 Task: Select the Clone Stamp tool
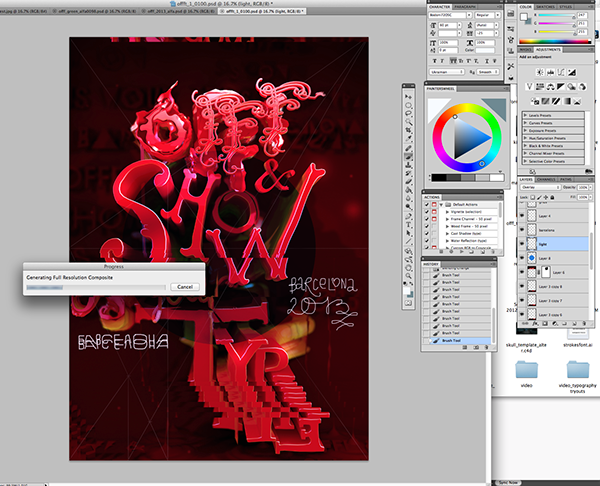pyautogui.click(x=409, y=165)
